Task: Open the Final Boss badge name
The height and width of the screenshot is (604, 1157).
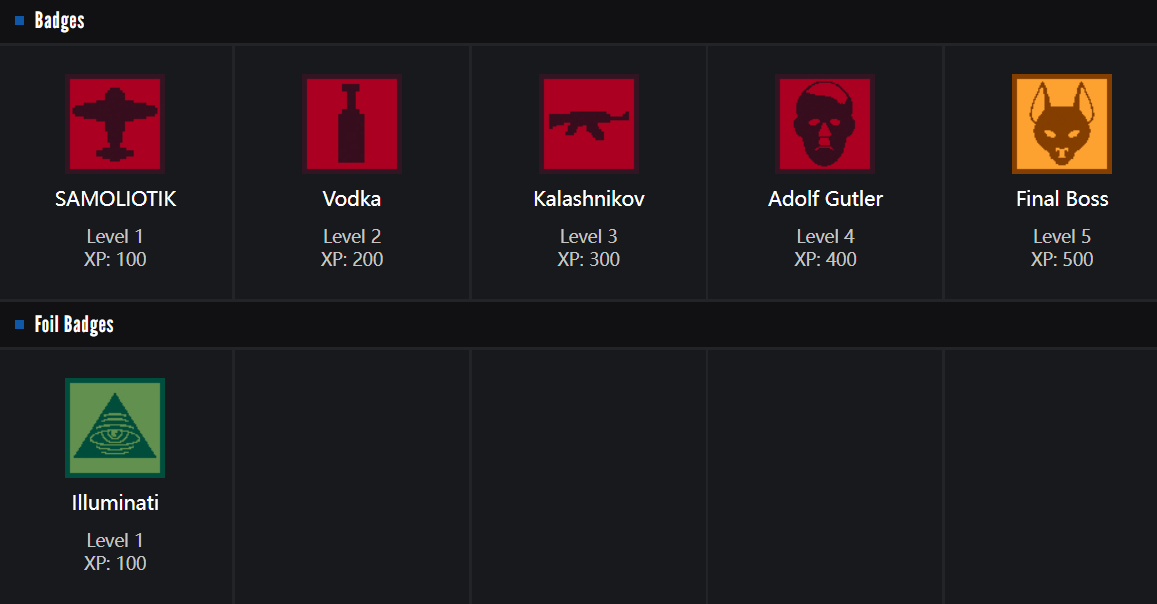Action: pyautogui.click(x=1062, y=199)
